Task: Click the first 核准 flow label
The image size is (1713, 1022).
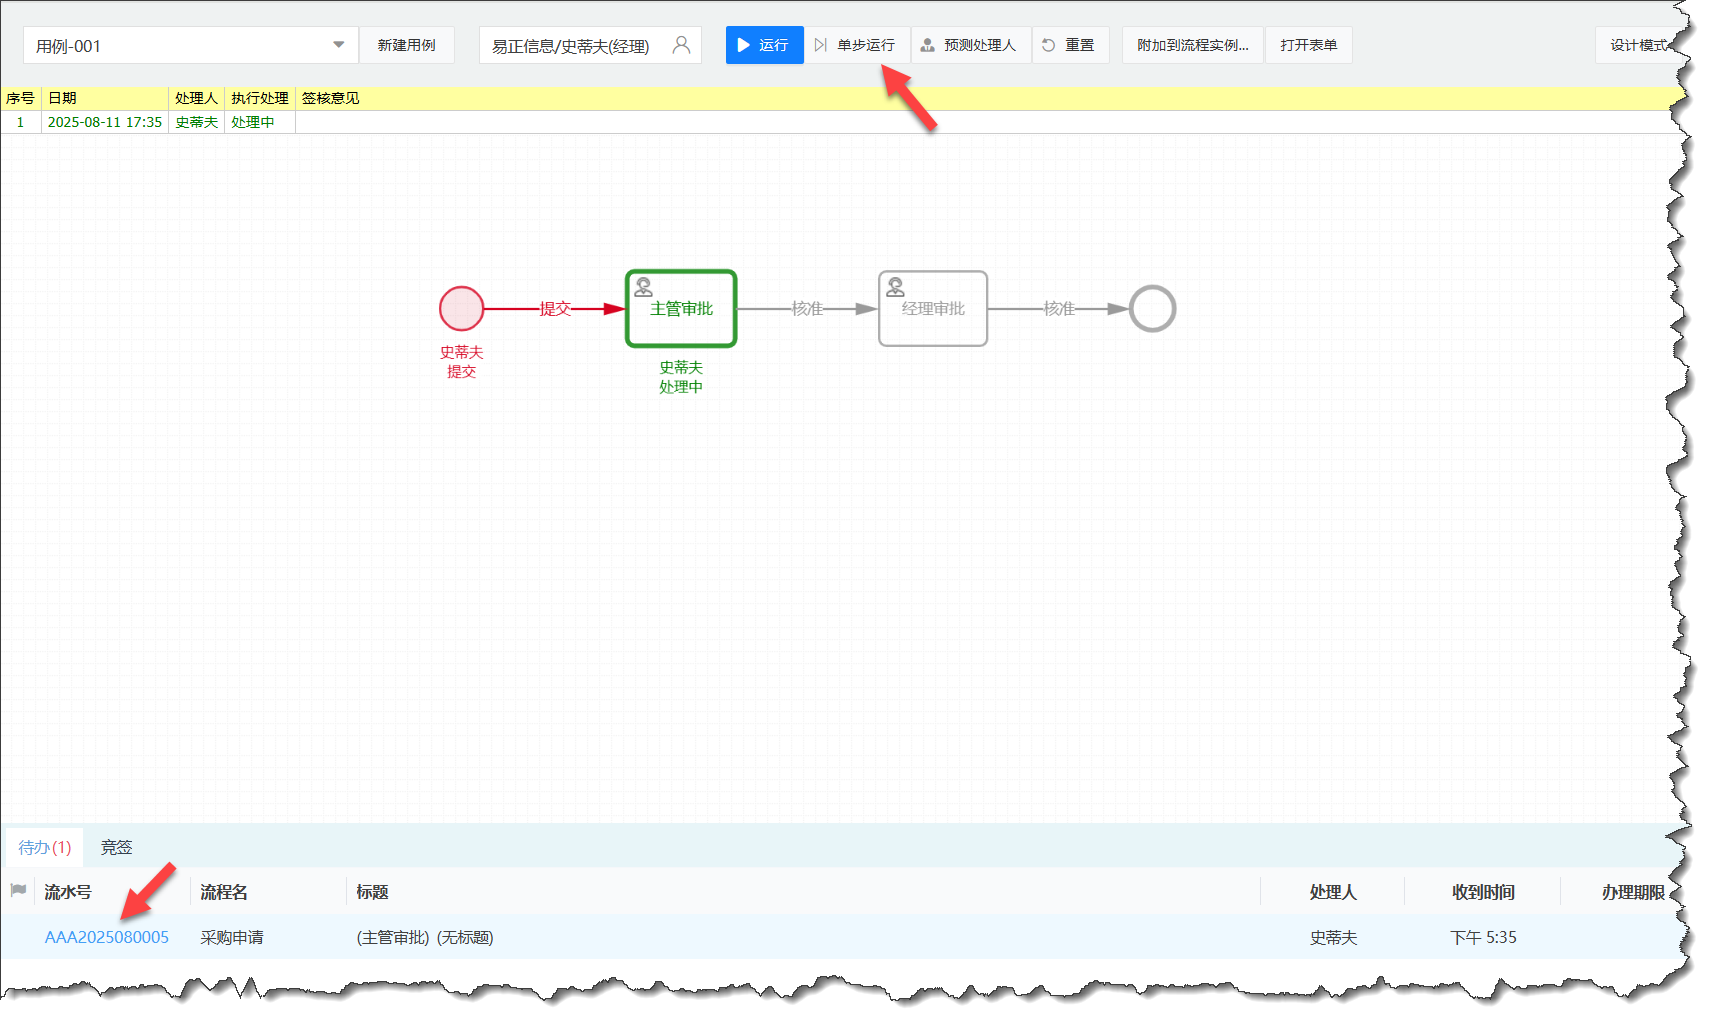Action: click(807, 308)
